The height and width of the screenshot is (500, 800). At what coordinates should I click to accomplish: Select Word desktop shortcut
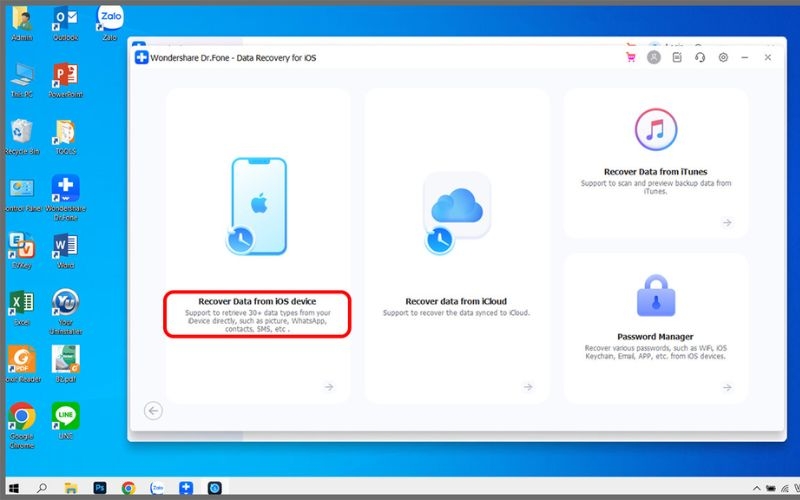point(65,251)
